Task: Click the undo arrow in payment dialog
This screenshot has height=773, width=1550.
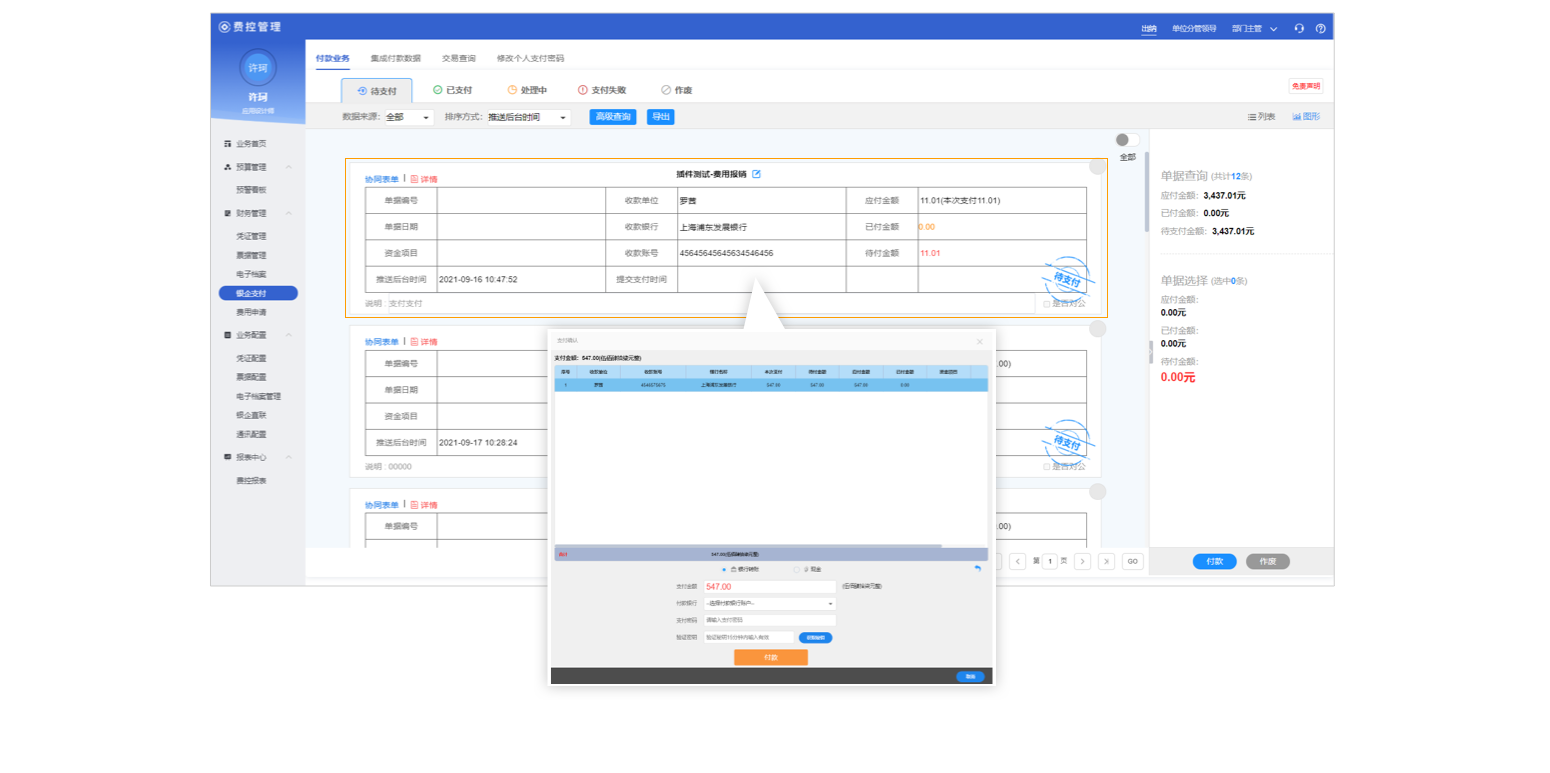Action: tap(977, 568)
